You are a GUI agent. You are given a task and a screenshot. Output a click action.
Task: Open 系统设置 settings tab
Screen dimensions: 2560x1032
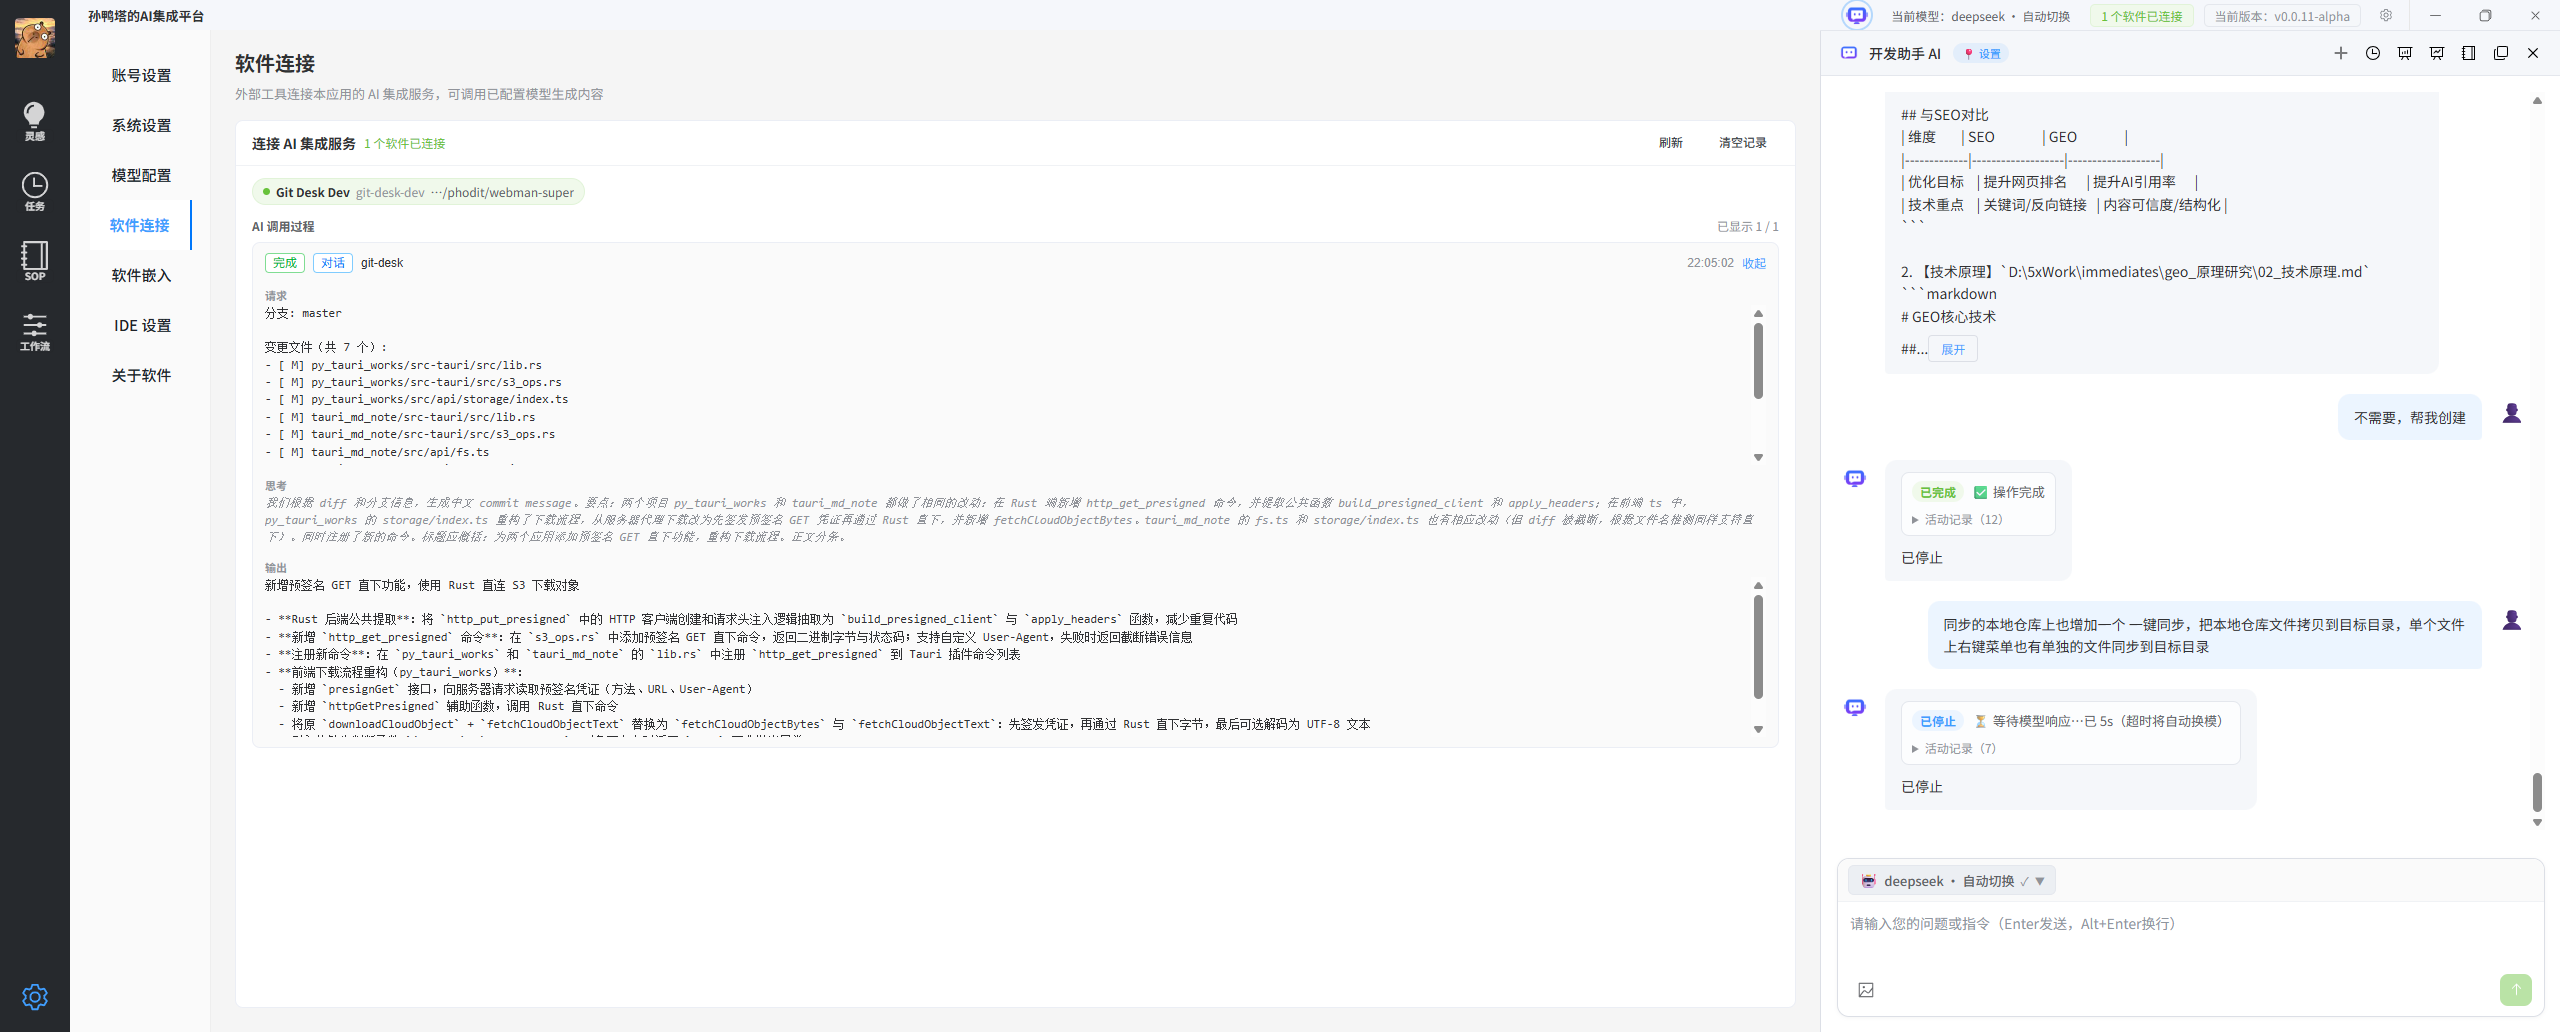pos(141,126)
